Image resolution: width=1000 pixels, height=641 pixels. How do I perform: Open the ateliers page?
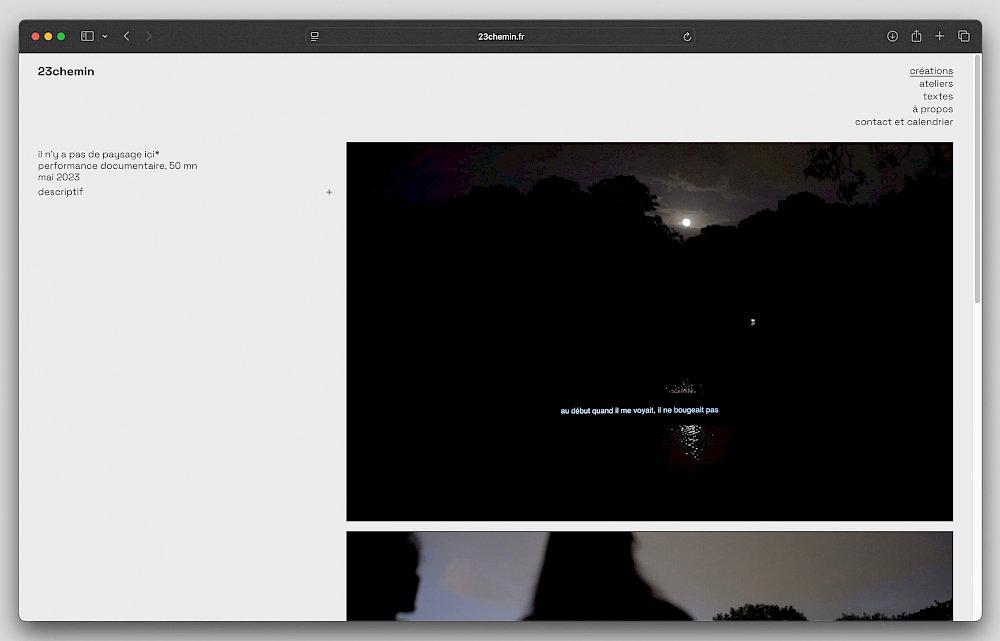[x=936, y=84]
